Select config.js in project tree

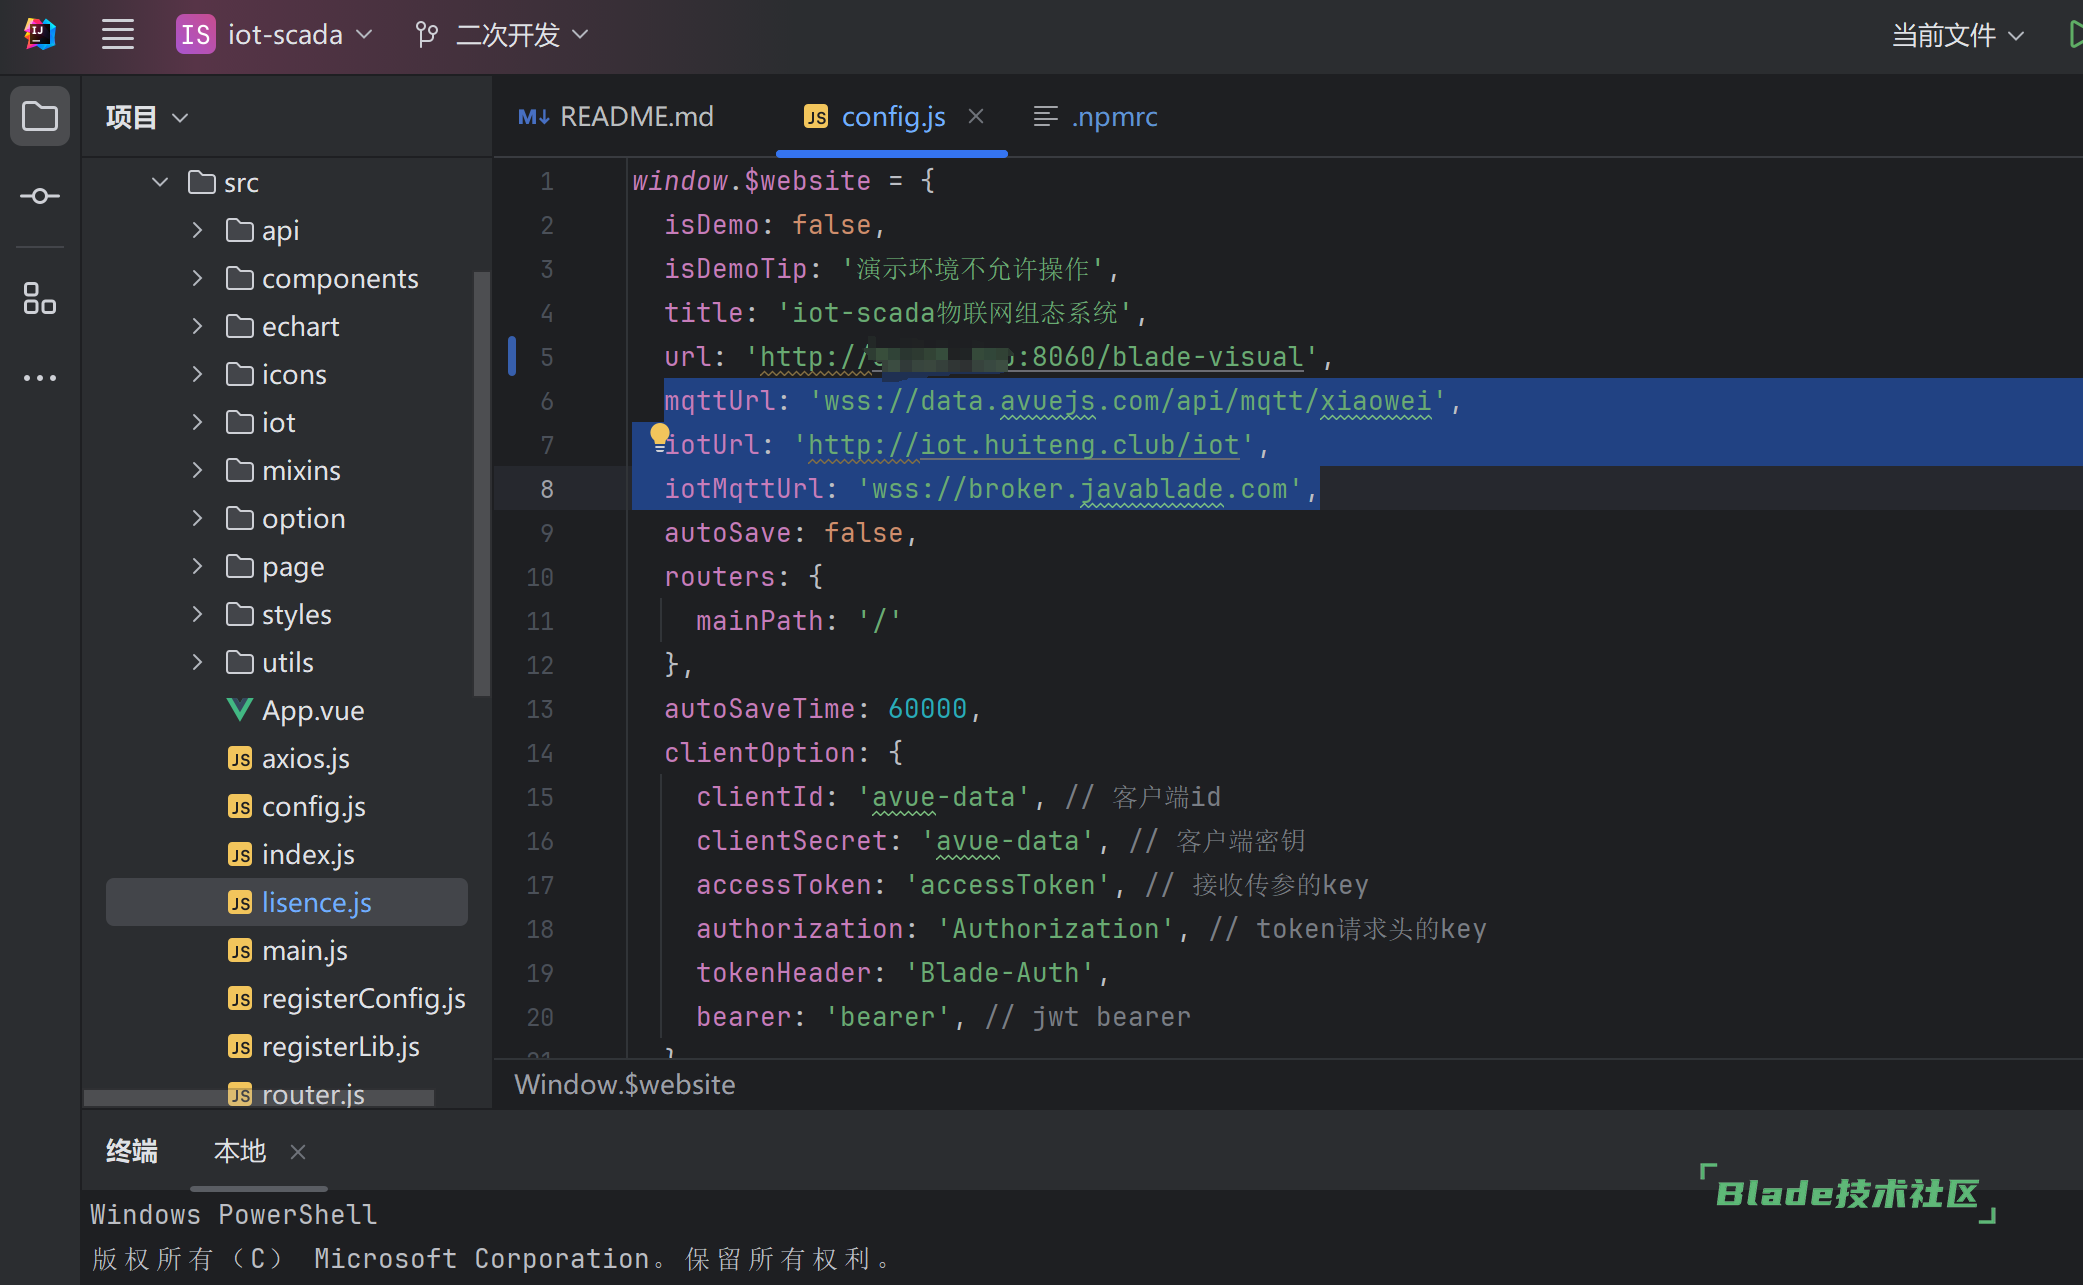point(297,806)
